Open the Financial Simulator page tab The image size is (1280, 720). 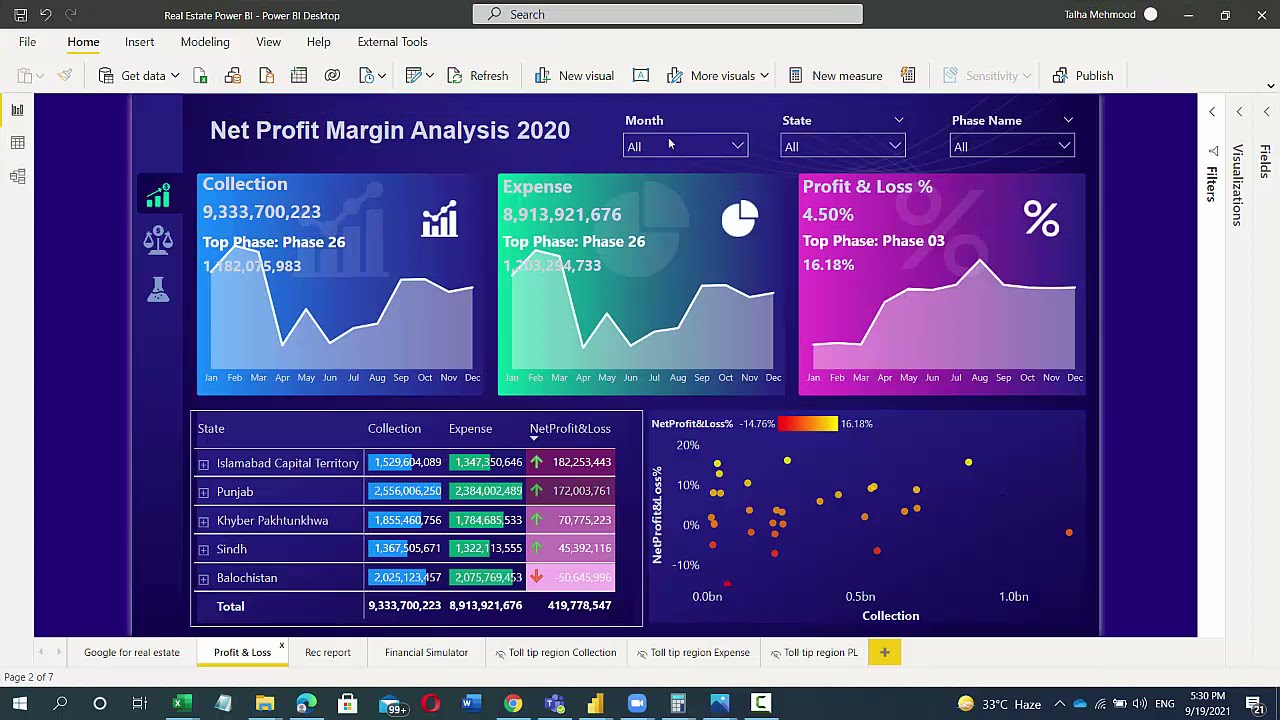coord(426,653)
